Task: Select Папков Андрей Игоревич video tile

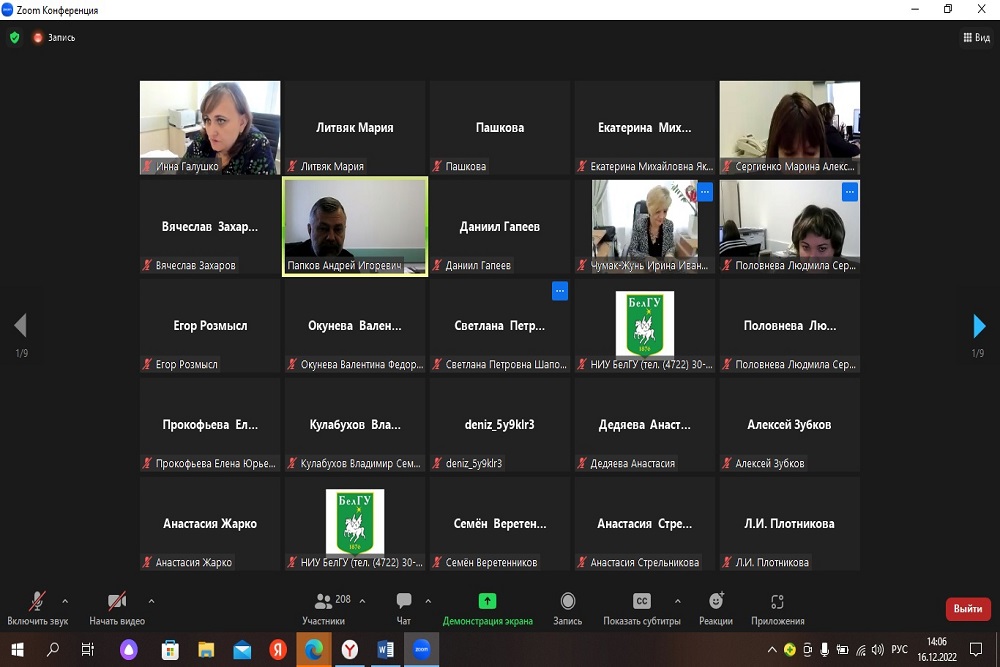Action: [x=355, y=226]
